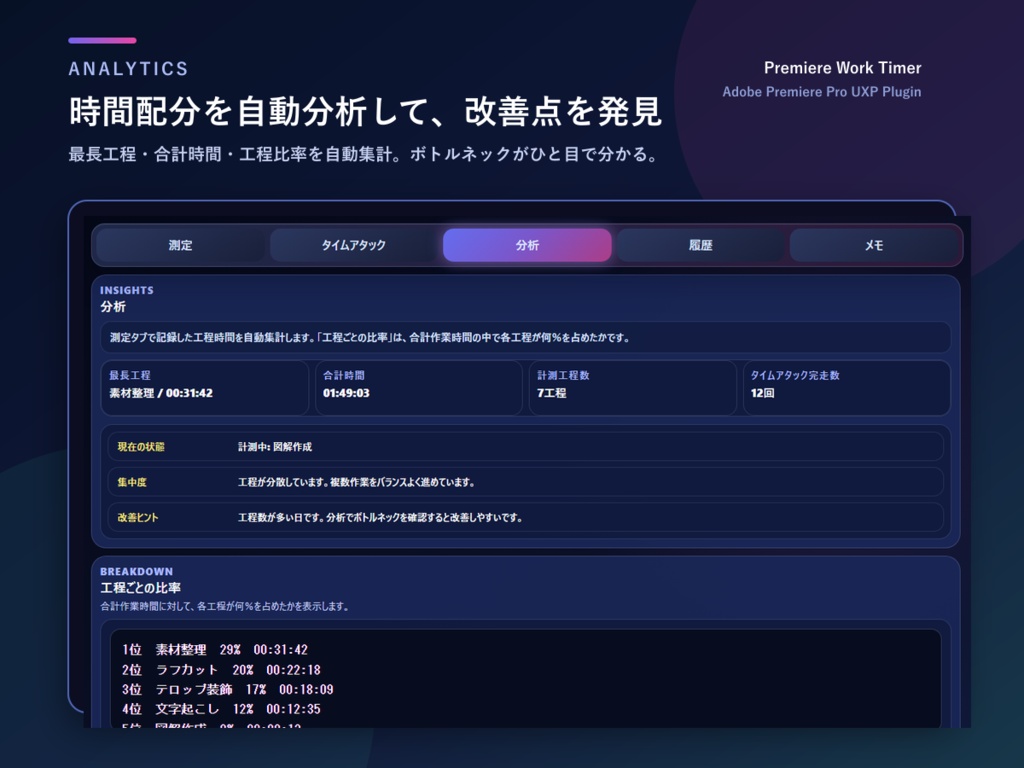Select the 集中度 row
Screen dimensions: 1024x768
526,482
